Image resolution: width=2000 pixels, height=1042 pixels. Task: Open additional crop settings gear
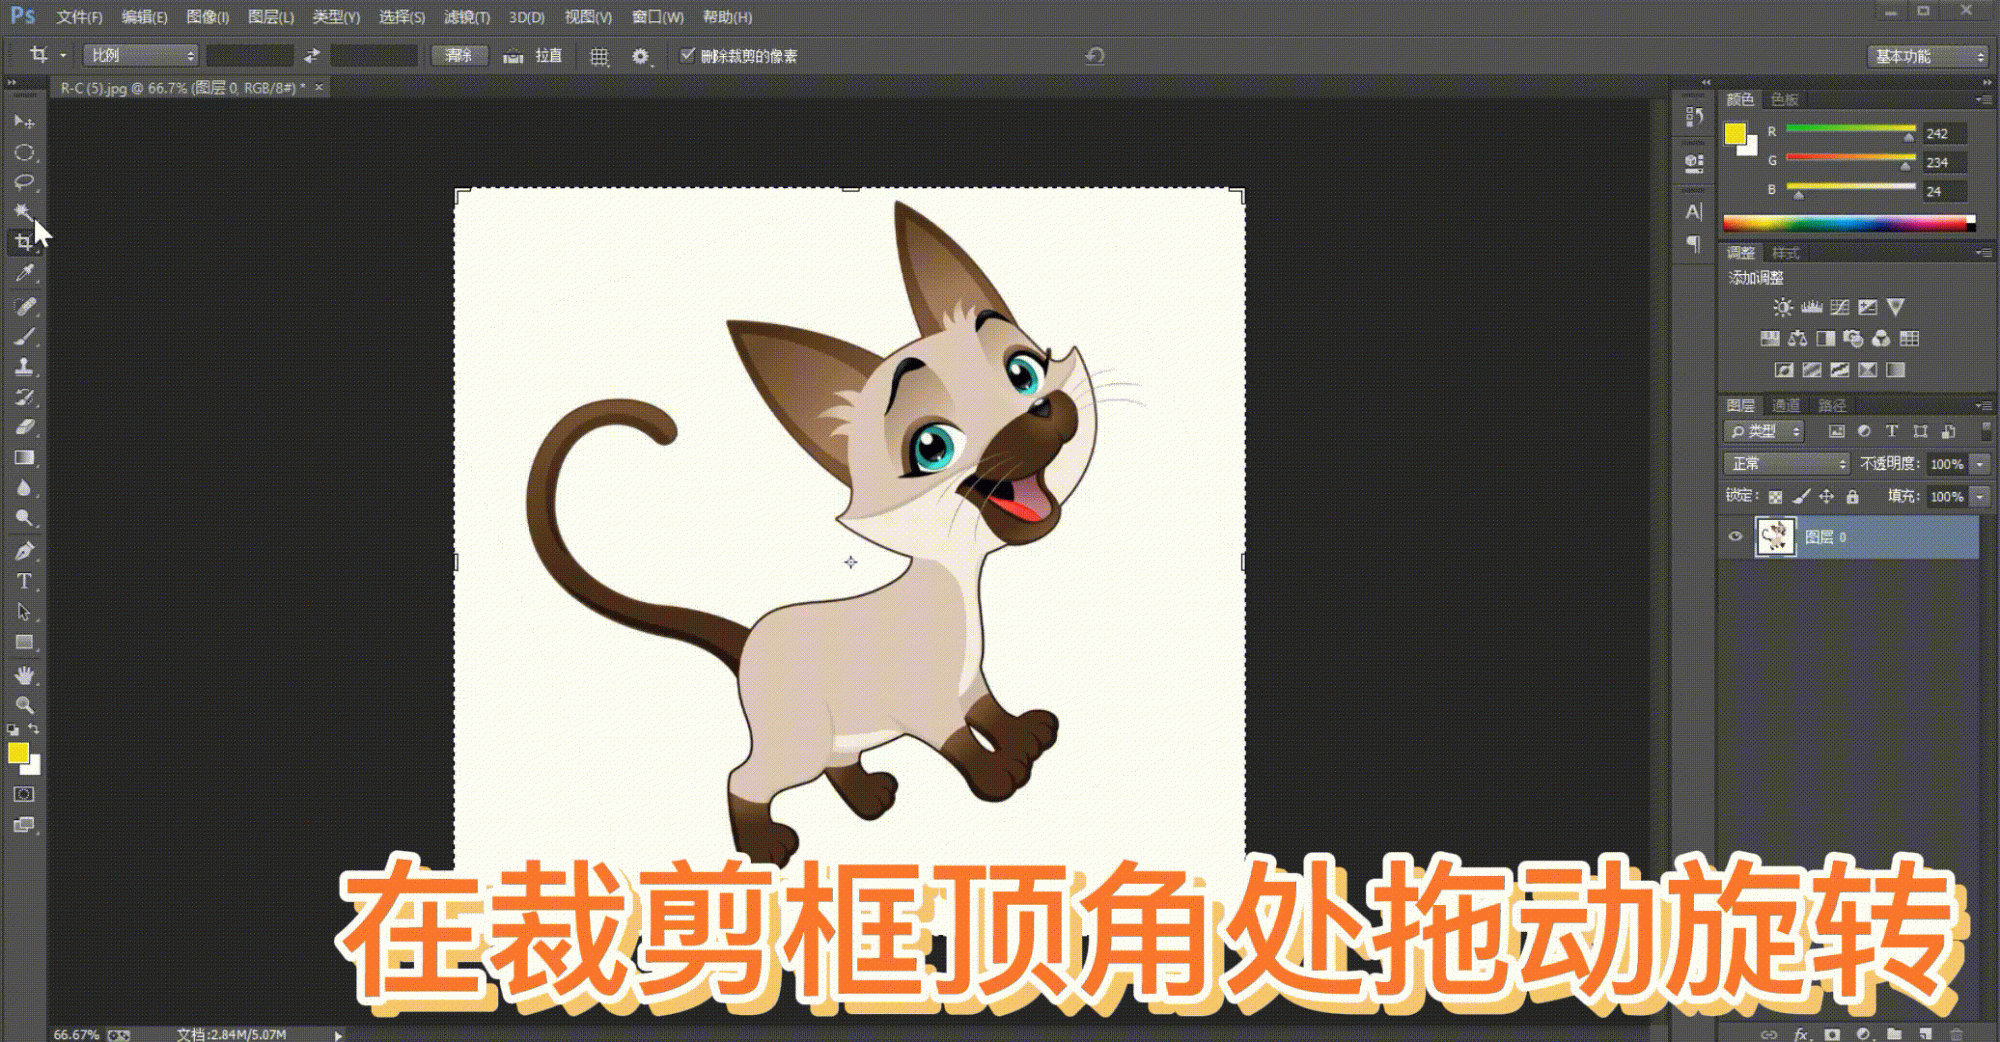(641, 57)
